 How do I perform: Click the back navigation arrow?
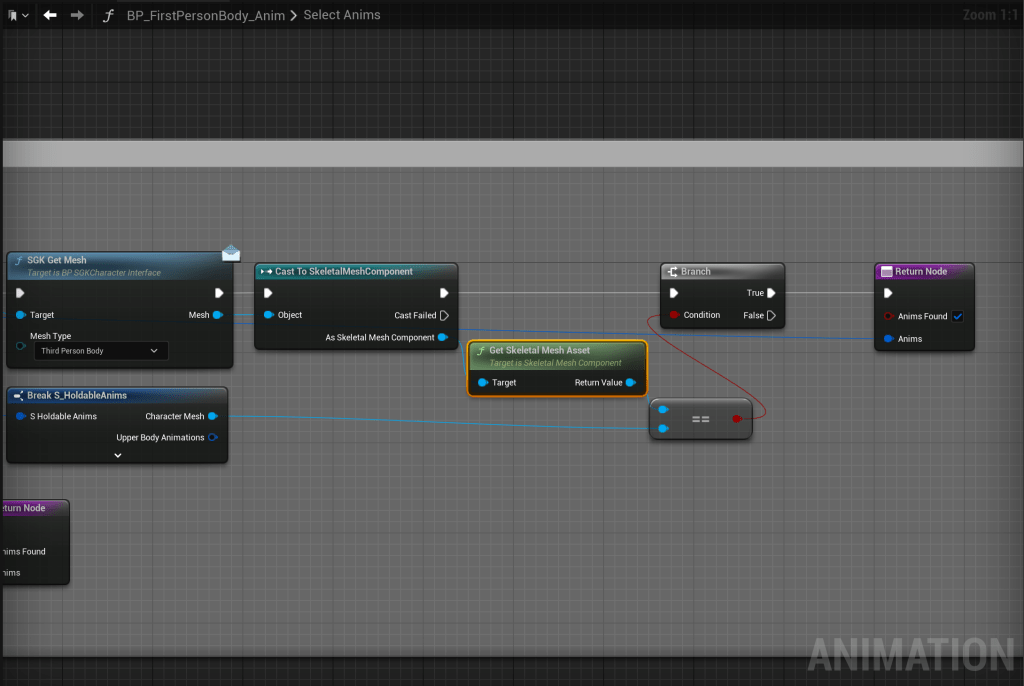pyautogui.click(x=50, y=15)
